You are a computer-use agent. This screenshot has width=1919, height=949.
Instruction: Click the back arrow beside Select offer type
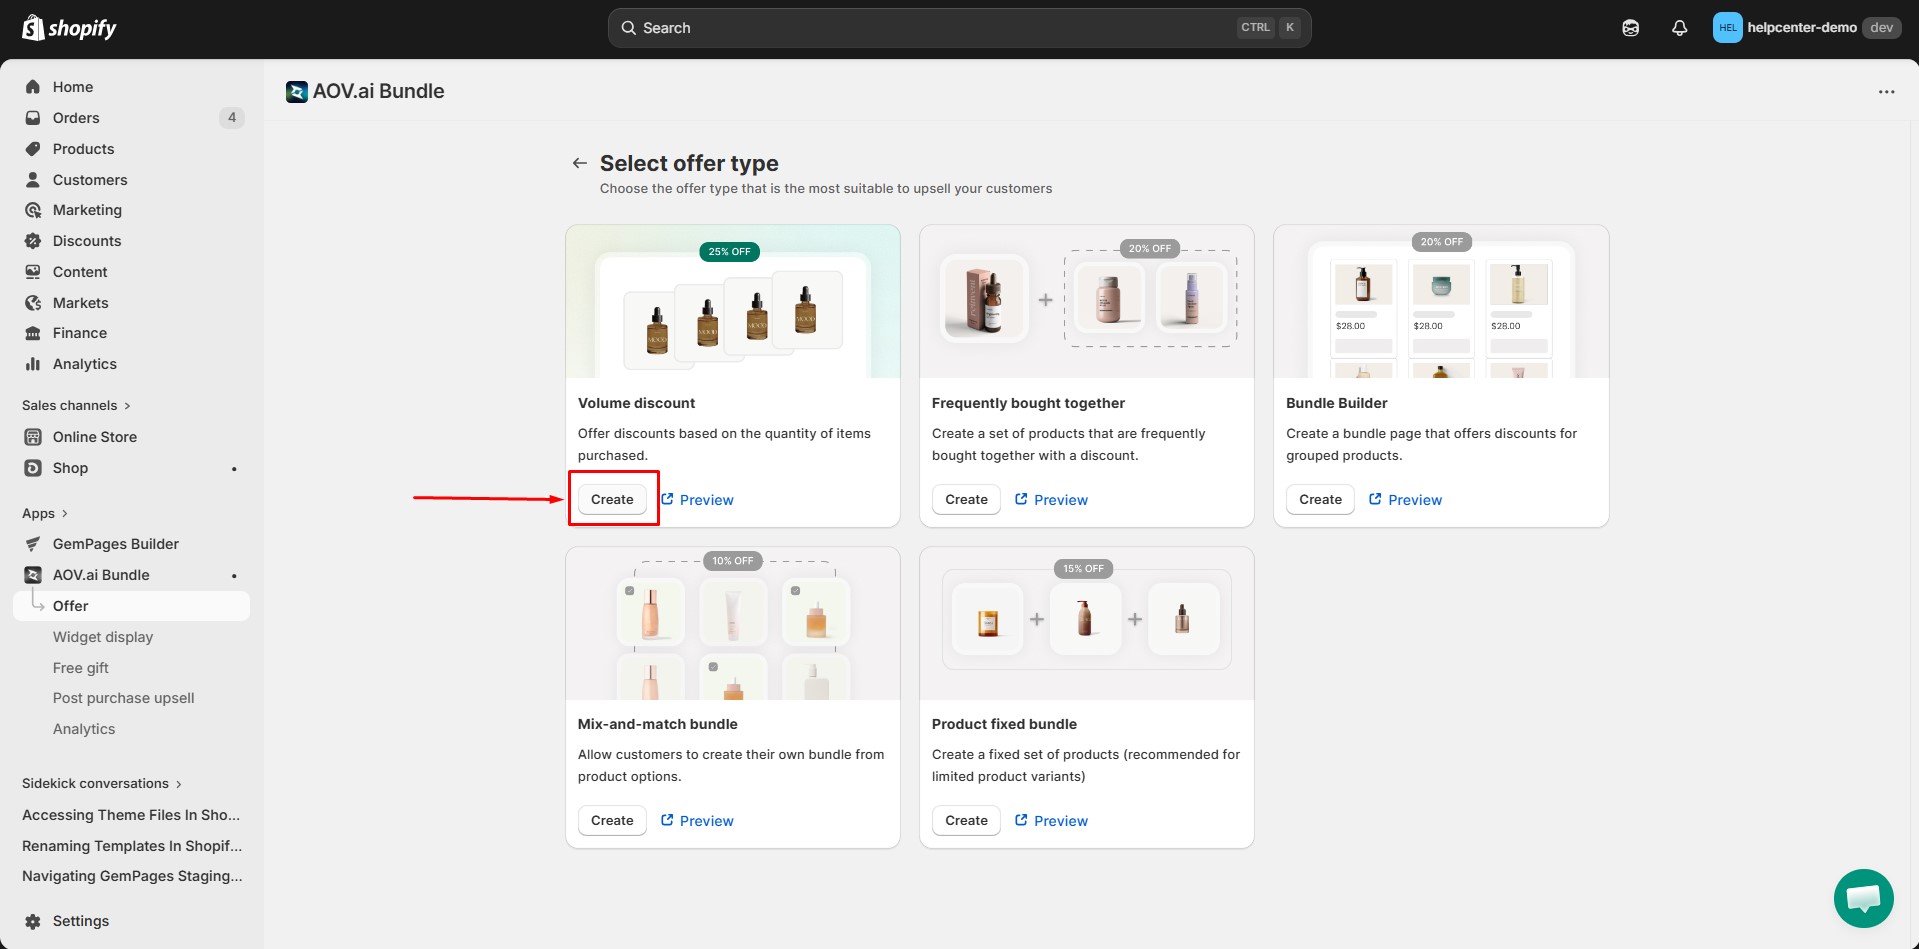pos(579,163)
